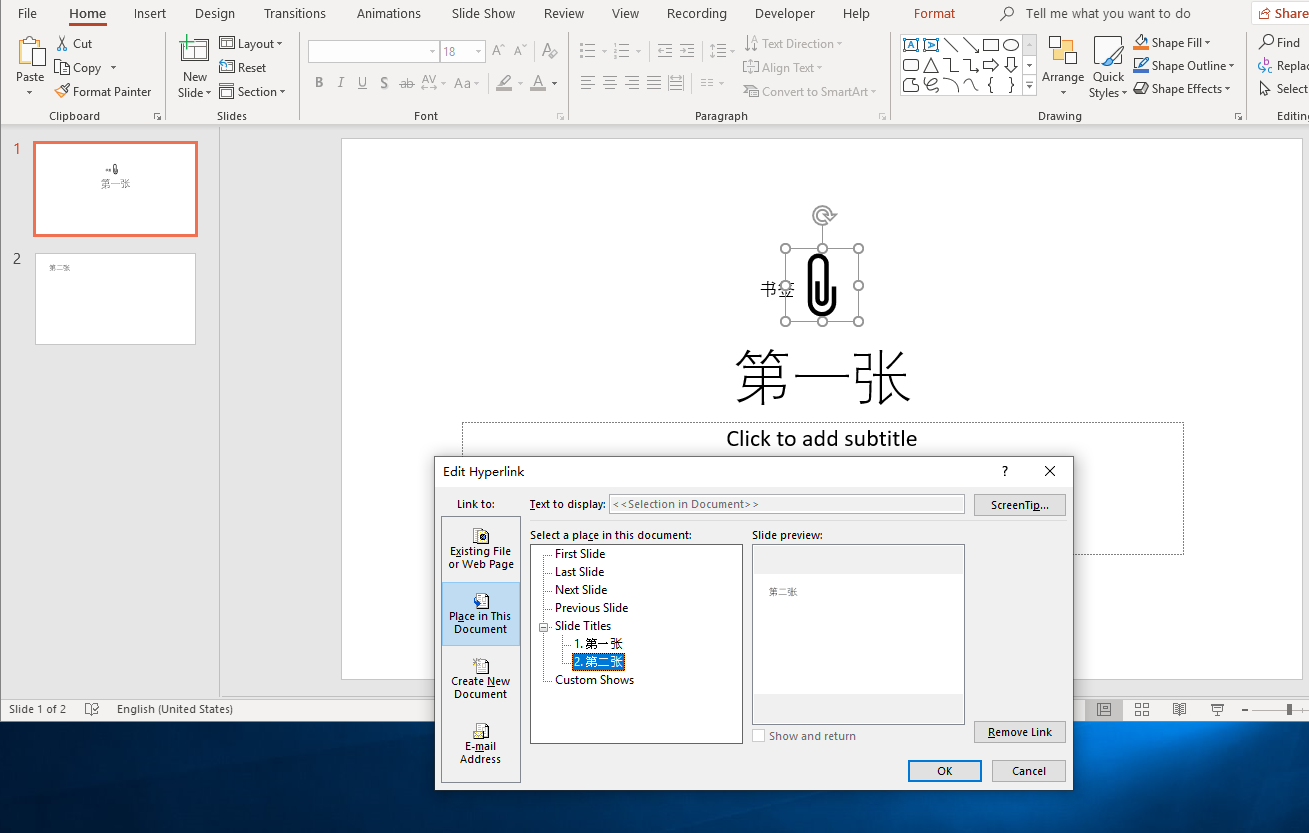Open the font color picker dropdown arrow

tap(554, 83)
